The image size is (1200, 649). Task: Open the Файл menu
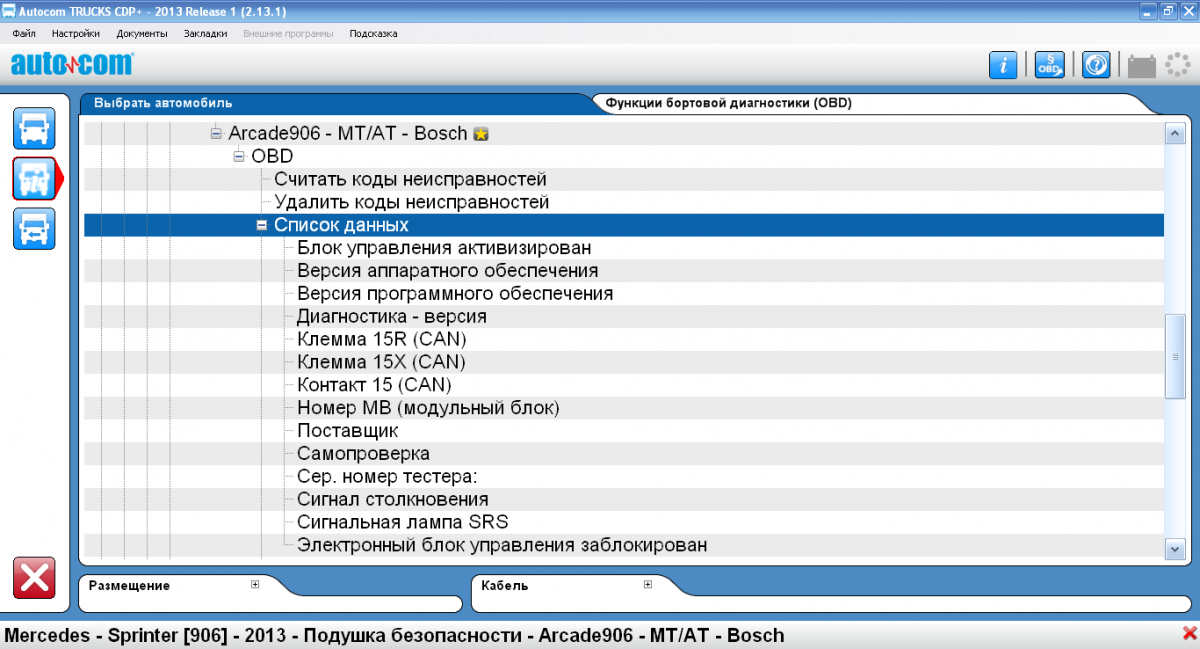[x=24, y=33]
